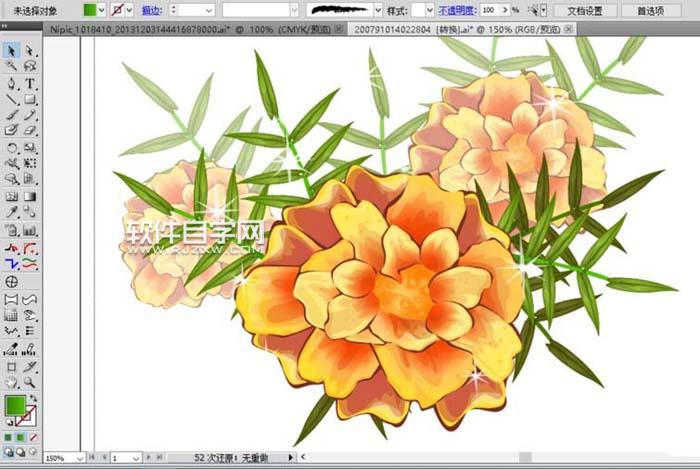Select the Direct Selection tool
Image resolution: width=700 pixels, height=469 pixels.
click(30, 50)
